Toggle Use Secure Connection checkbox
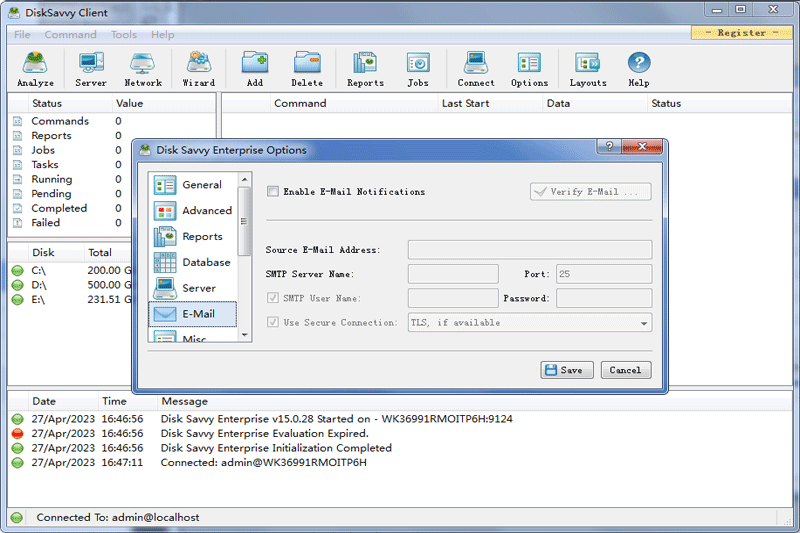The image size is (800, 533). coord(273,322)
